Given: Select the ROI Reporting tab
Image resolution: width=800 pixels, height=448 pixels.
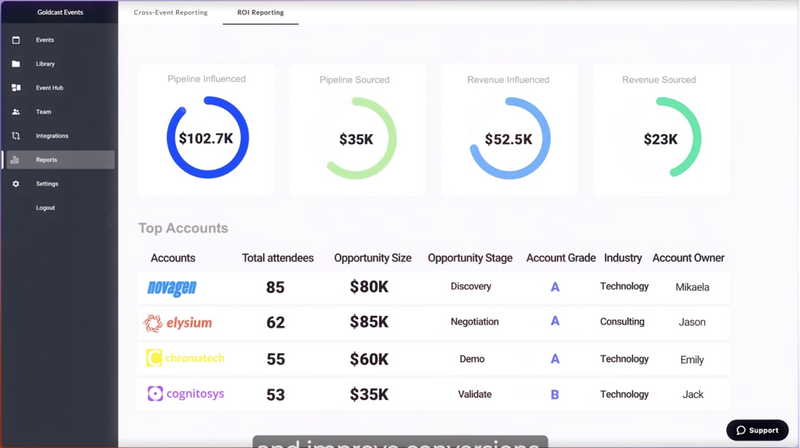Looking at the screenshot, I should tap(260, 13).
